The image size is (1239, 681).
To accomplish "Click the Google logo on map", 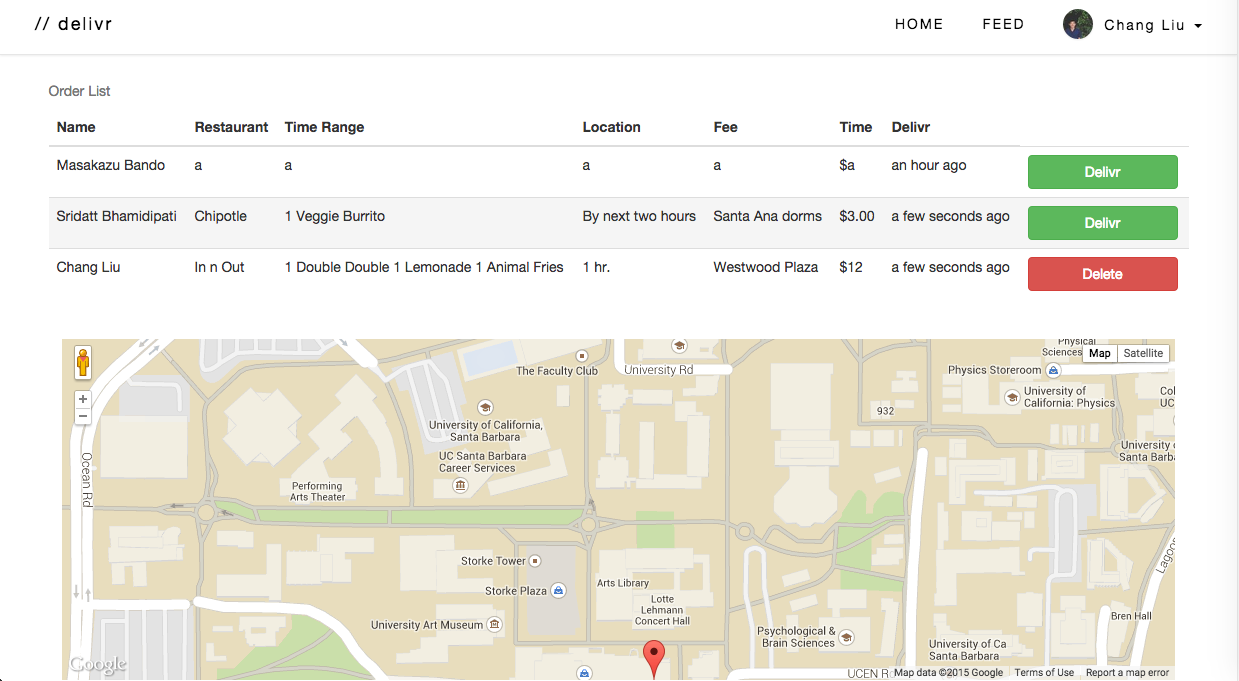I will tap(98, 664).
